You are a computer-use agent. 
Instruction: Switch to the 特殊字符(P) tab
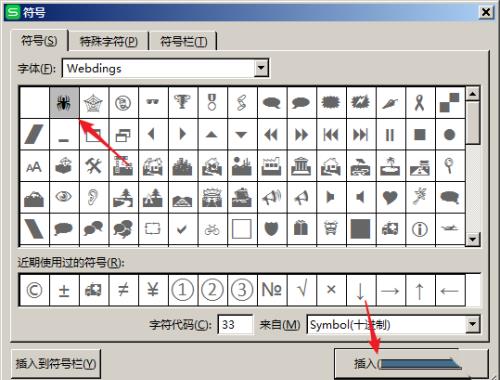[x=109, y=41]
